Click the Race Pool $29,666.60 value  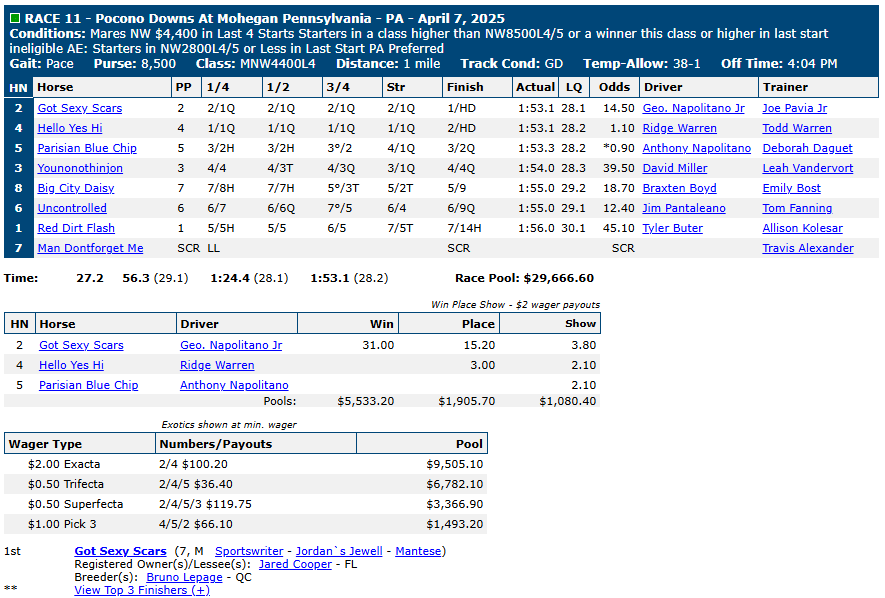coord(559,278)
